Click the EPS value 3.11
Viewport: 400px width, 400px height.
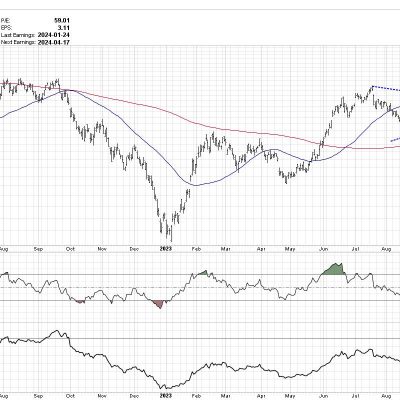point(64,28)
